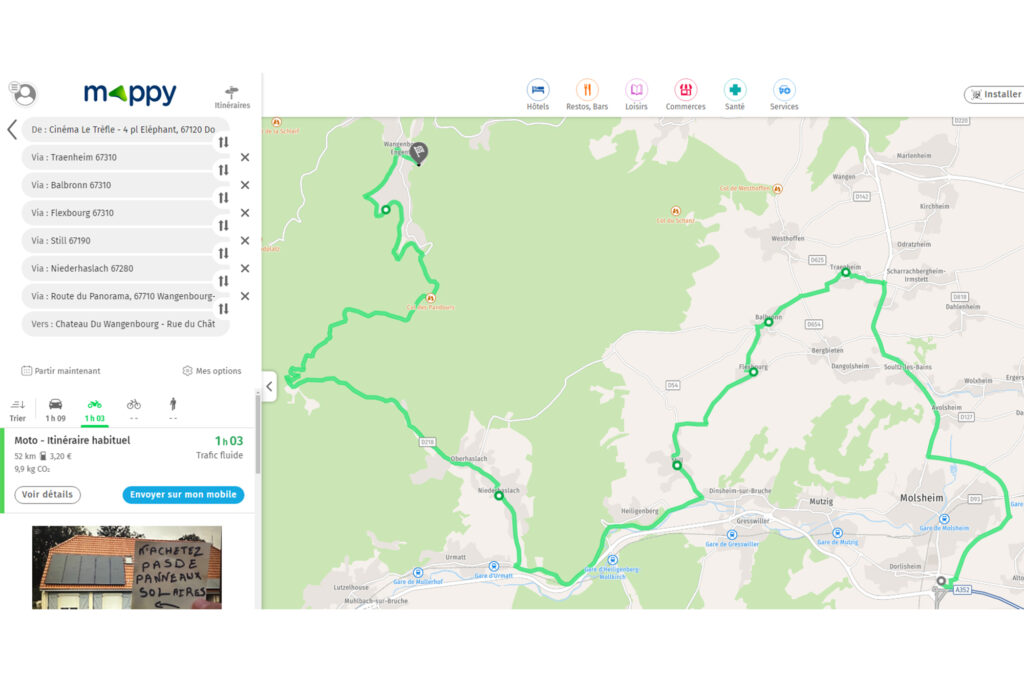1024x682 pixels.
Task: Open the Hôtels category icon
Action: point(537,90)
